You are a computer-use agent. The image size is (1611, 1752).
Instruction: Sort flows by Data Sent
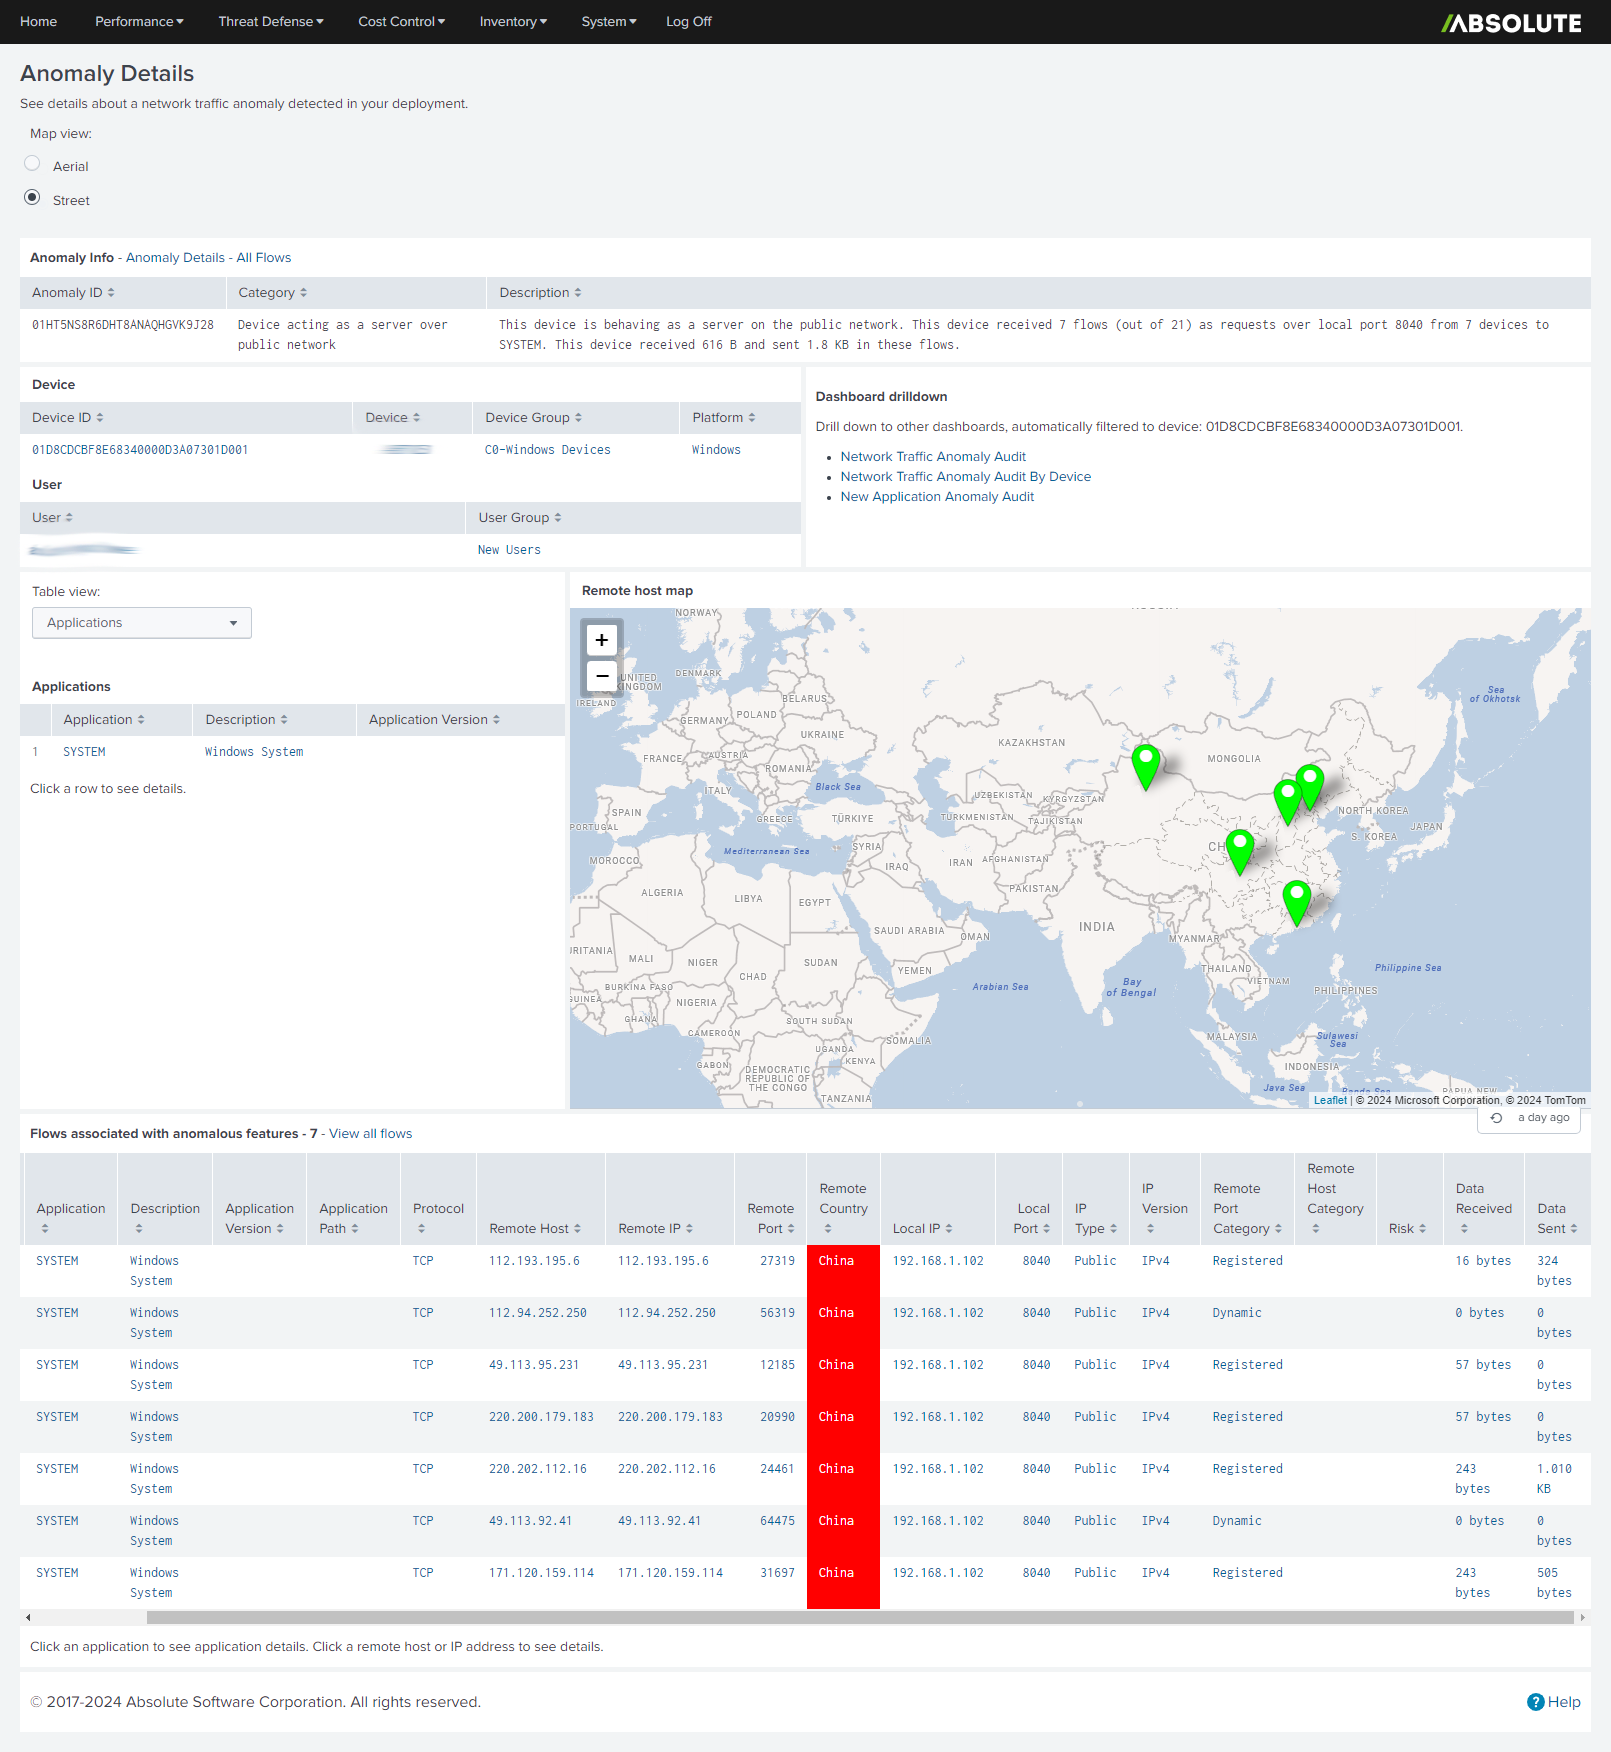(1557, 1219)
